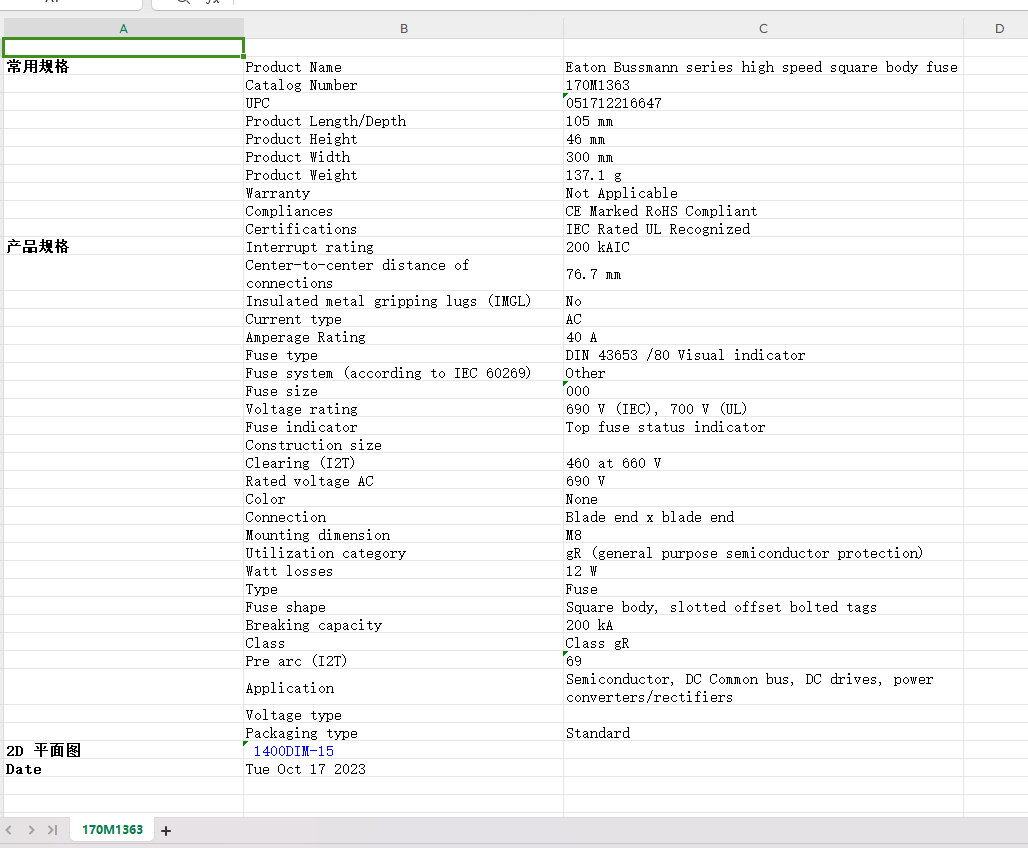Select the Clearing (I2T) cell
1028x848 pixels.
(403, 462)
